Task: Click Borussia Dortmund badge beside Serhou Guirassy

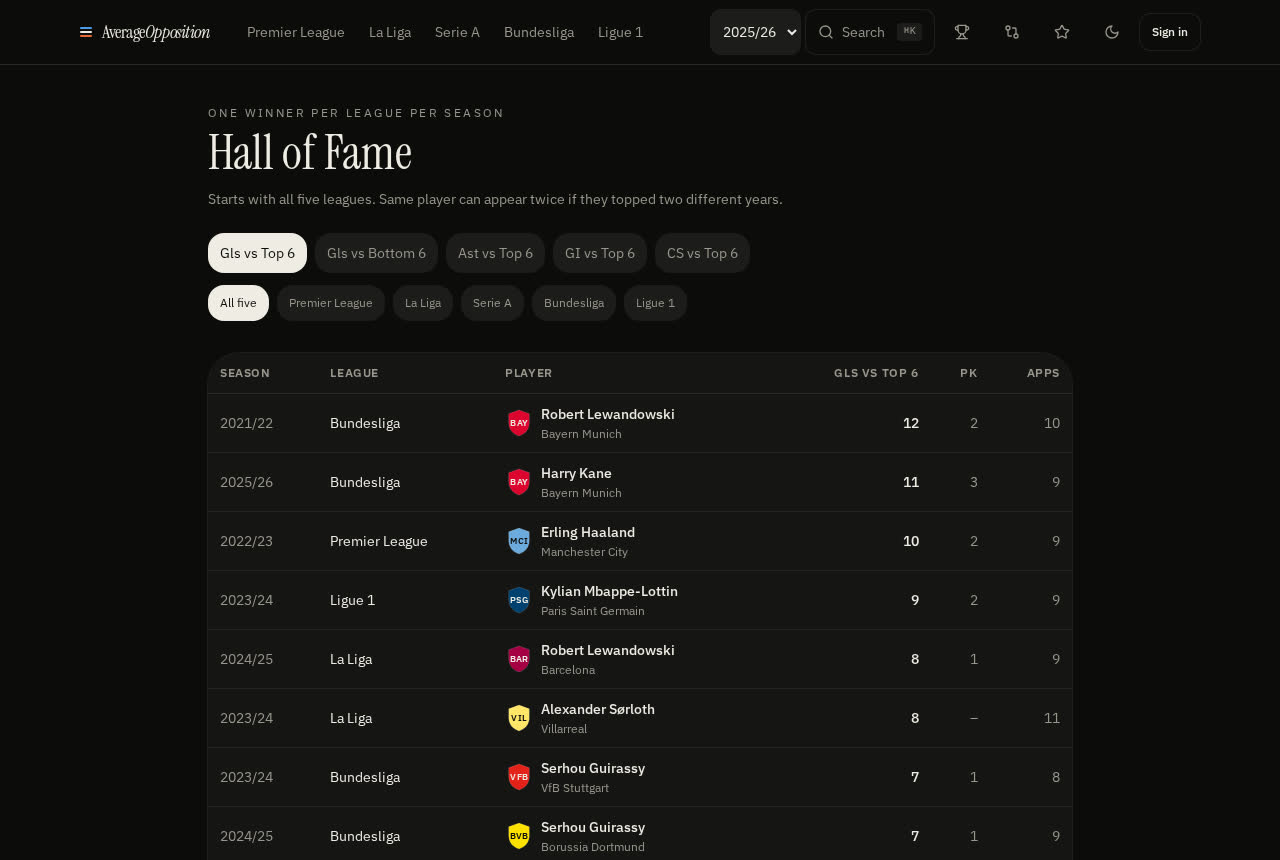Action: pyautogui.click(x=519, y=836)
